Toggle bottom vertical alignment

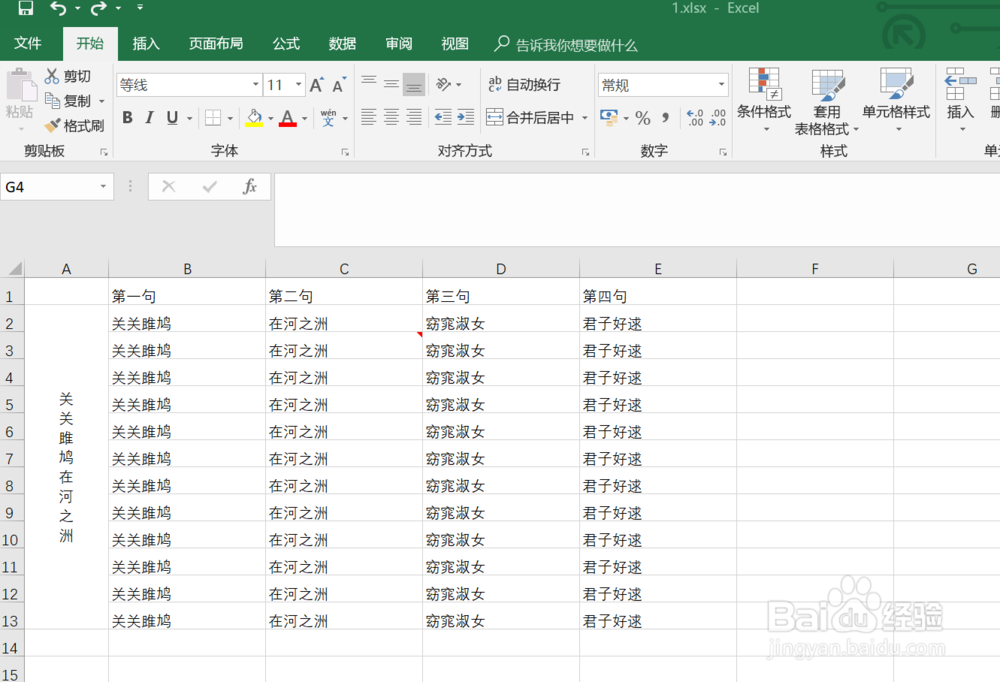coord(414,84)
